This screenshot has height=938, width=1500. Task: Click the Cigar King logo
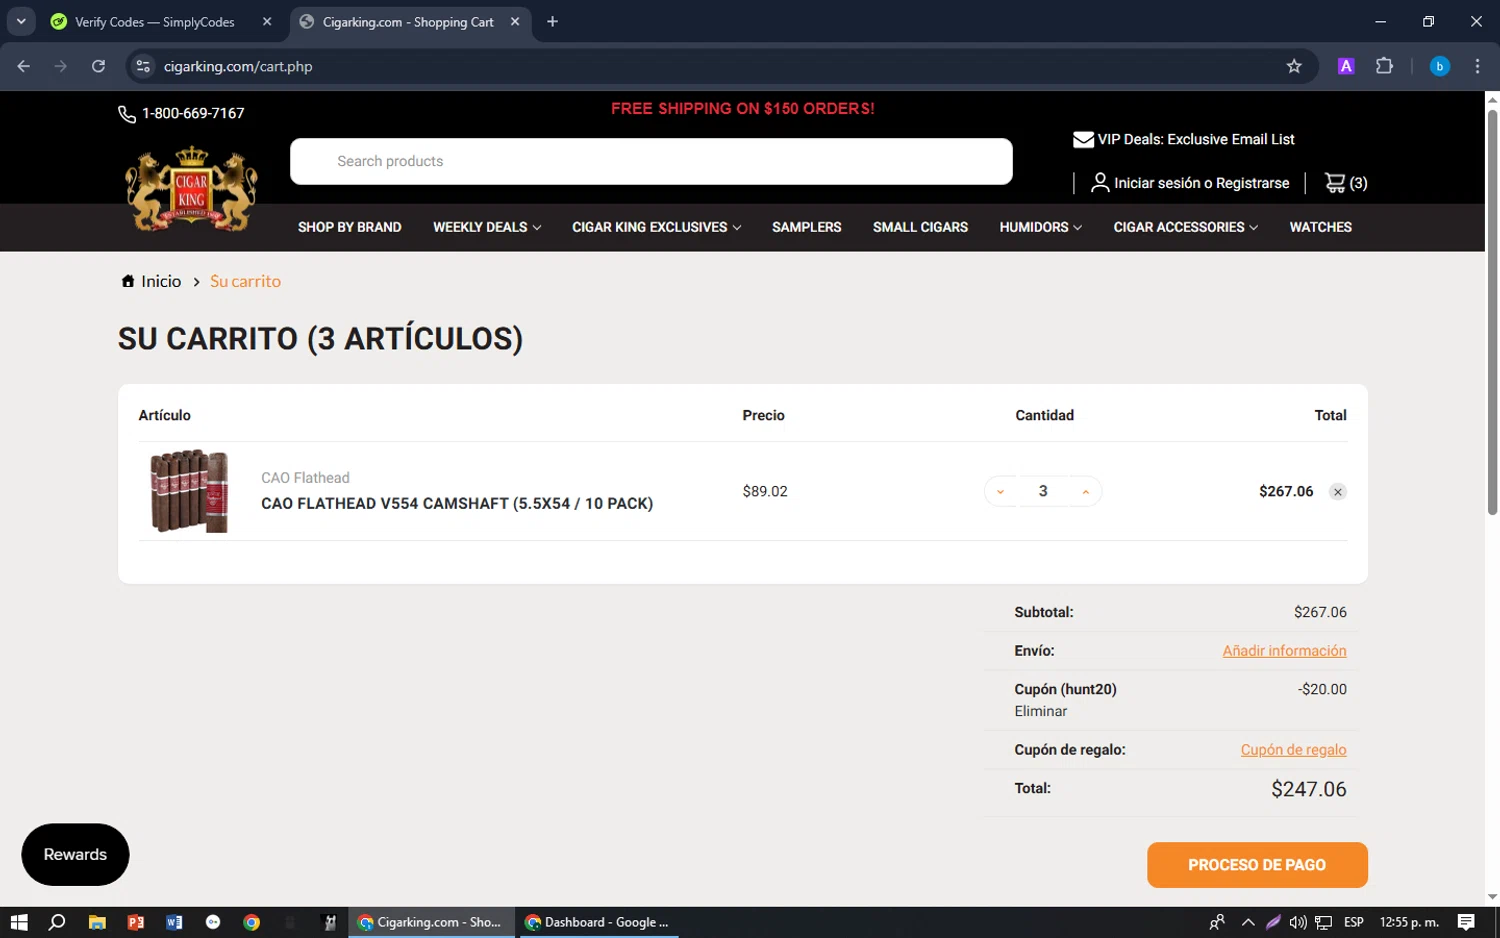click(x=191, y=189)
